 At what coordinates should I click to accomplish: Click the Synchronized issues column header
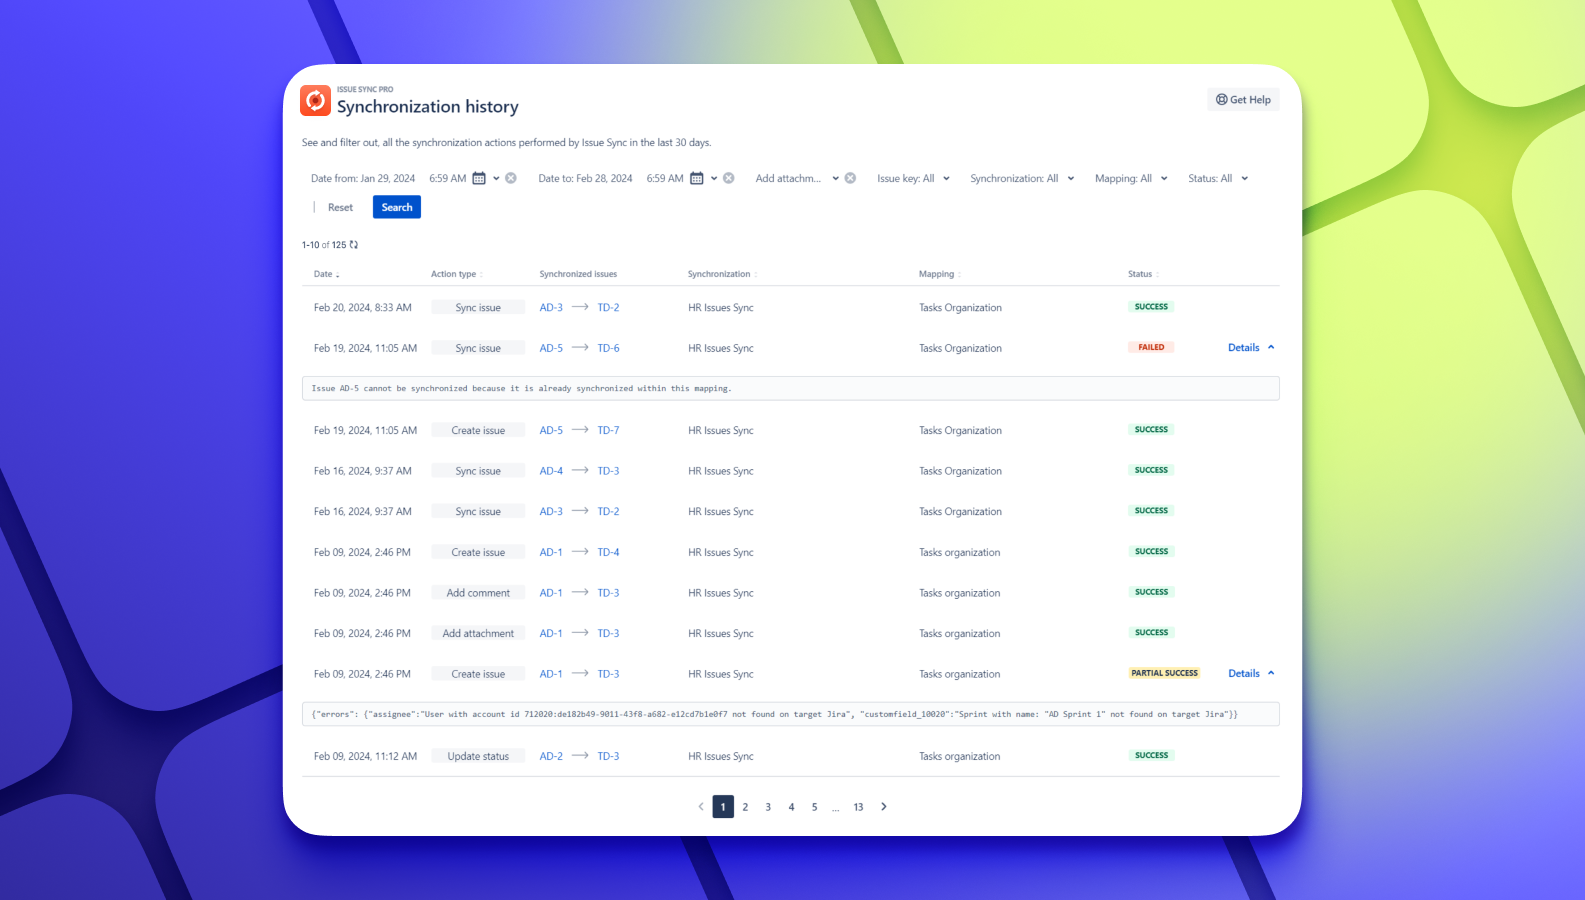578,274
